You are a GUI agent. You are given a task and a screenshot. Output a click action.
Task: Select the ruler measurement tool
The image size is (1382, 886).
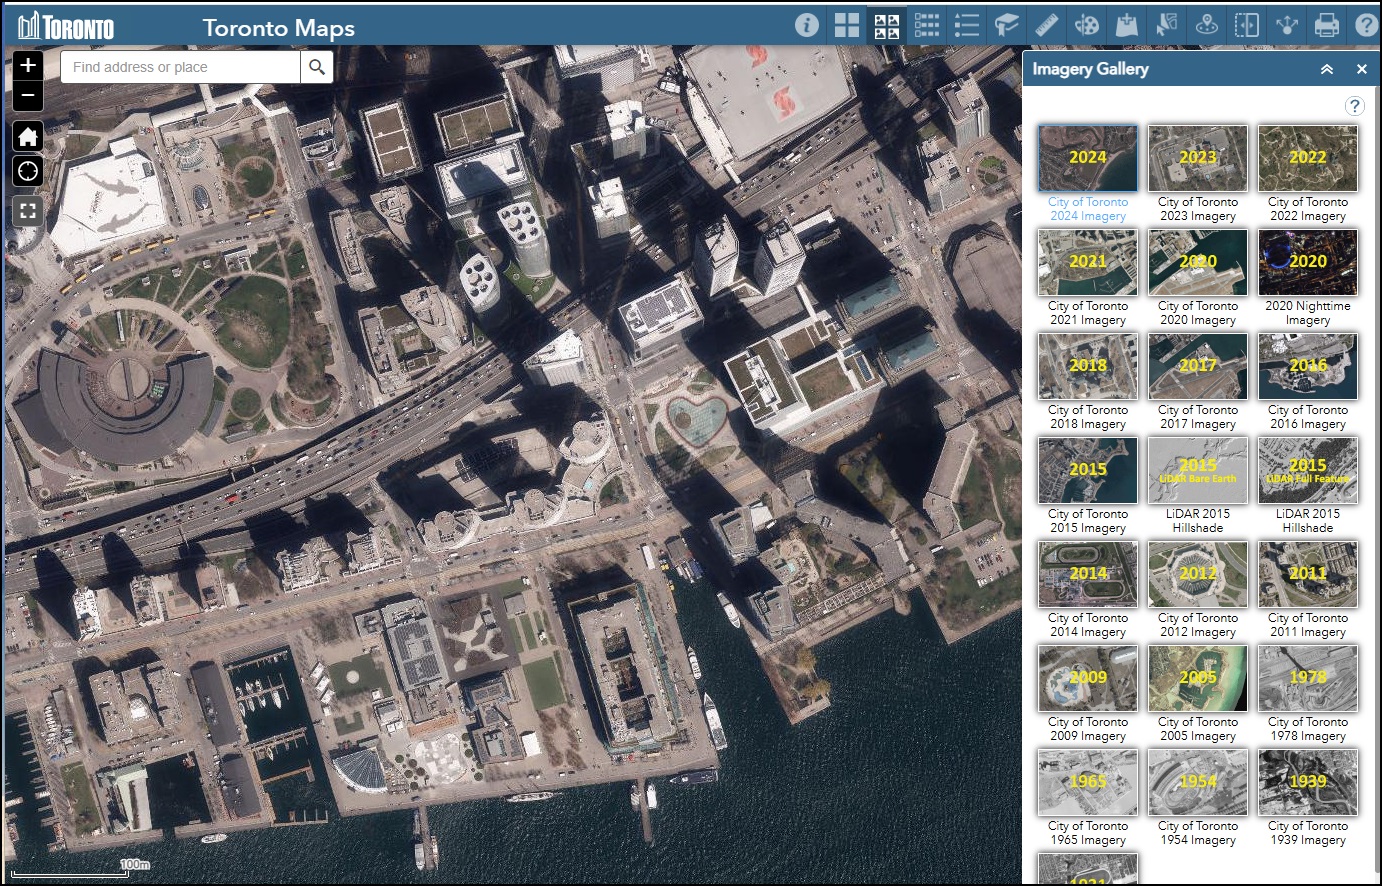[x=1047, y=25]
